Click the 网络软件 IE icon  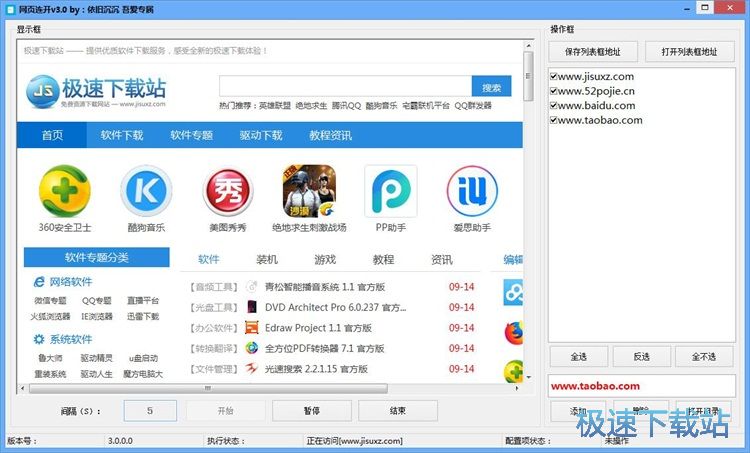39,282
